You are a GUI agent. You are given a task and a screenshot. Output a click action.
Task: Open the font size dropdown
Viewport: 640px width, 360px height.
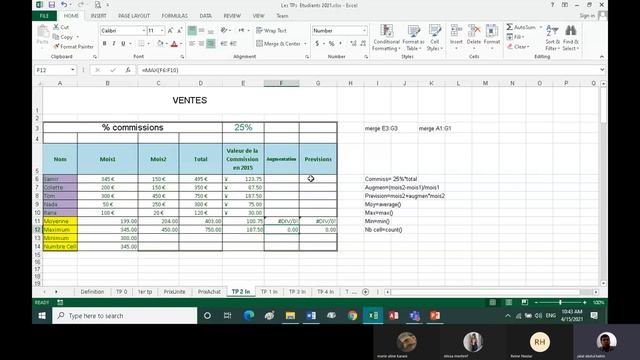[162, 31]
